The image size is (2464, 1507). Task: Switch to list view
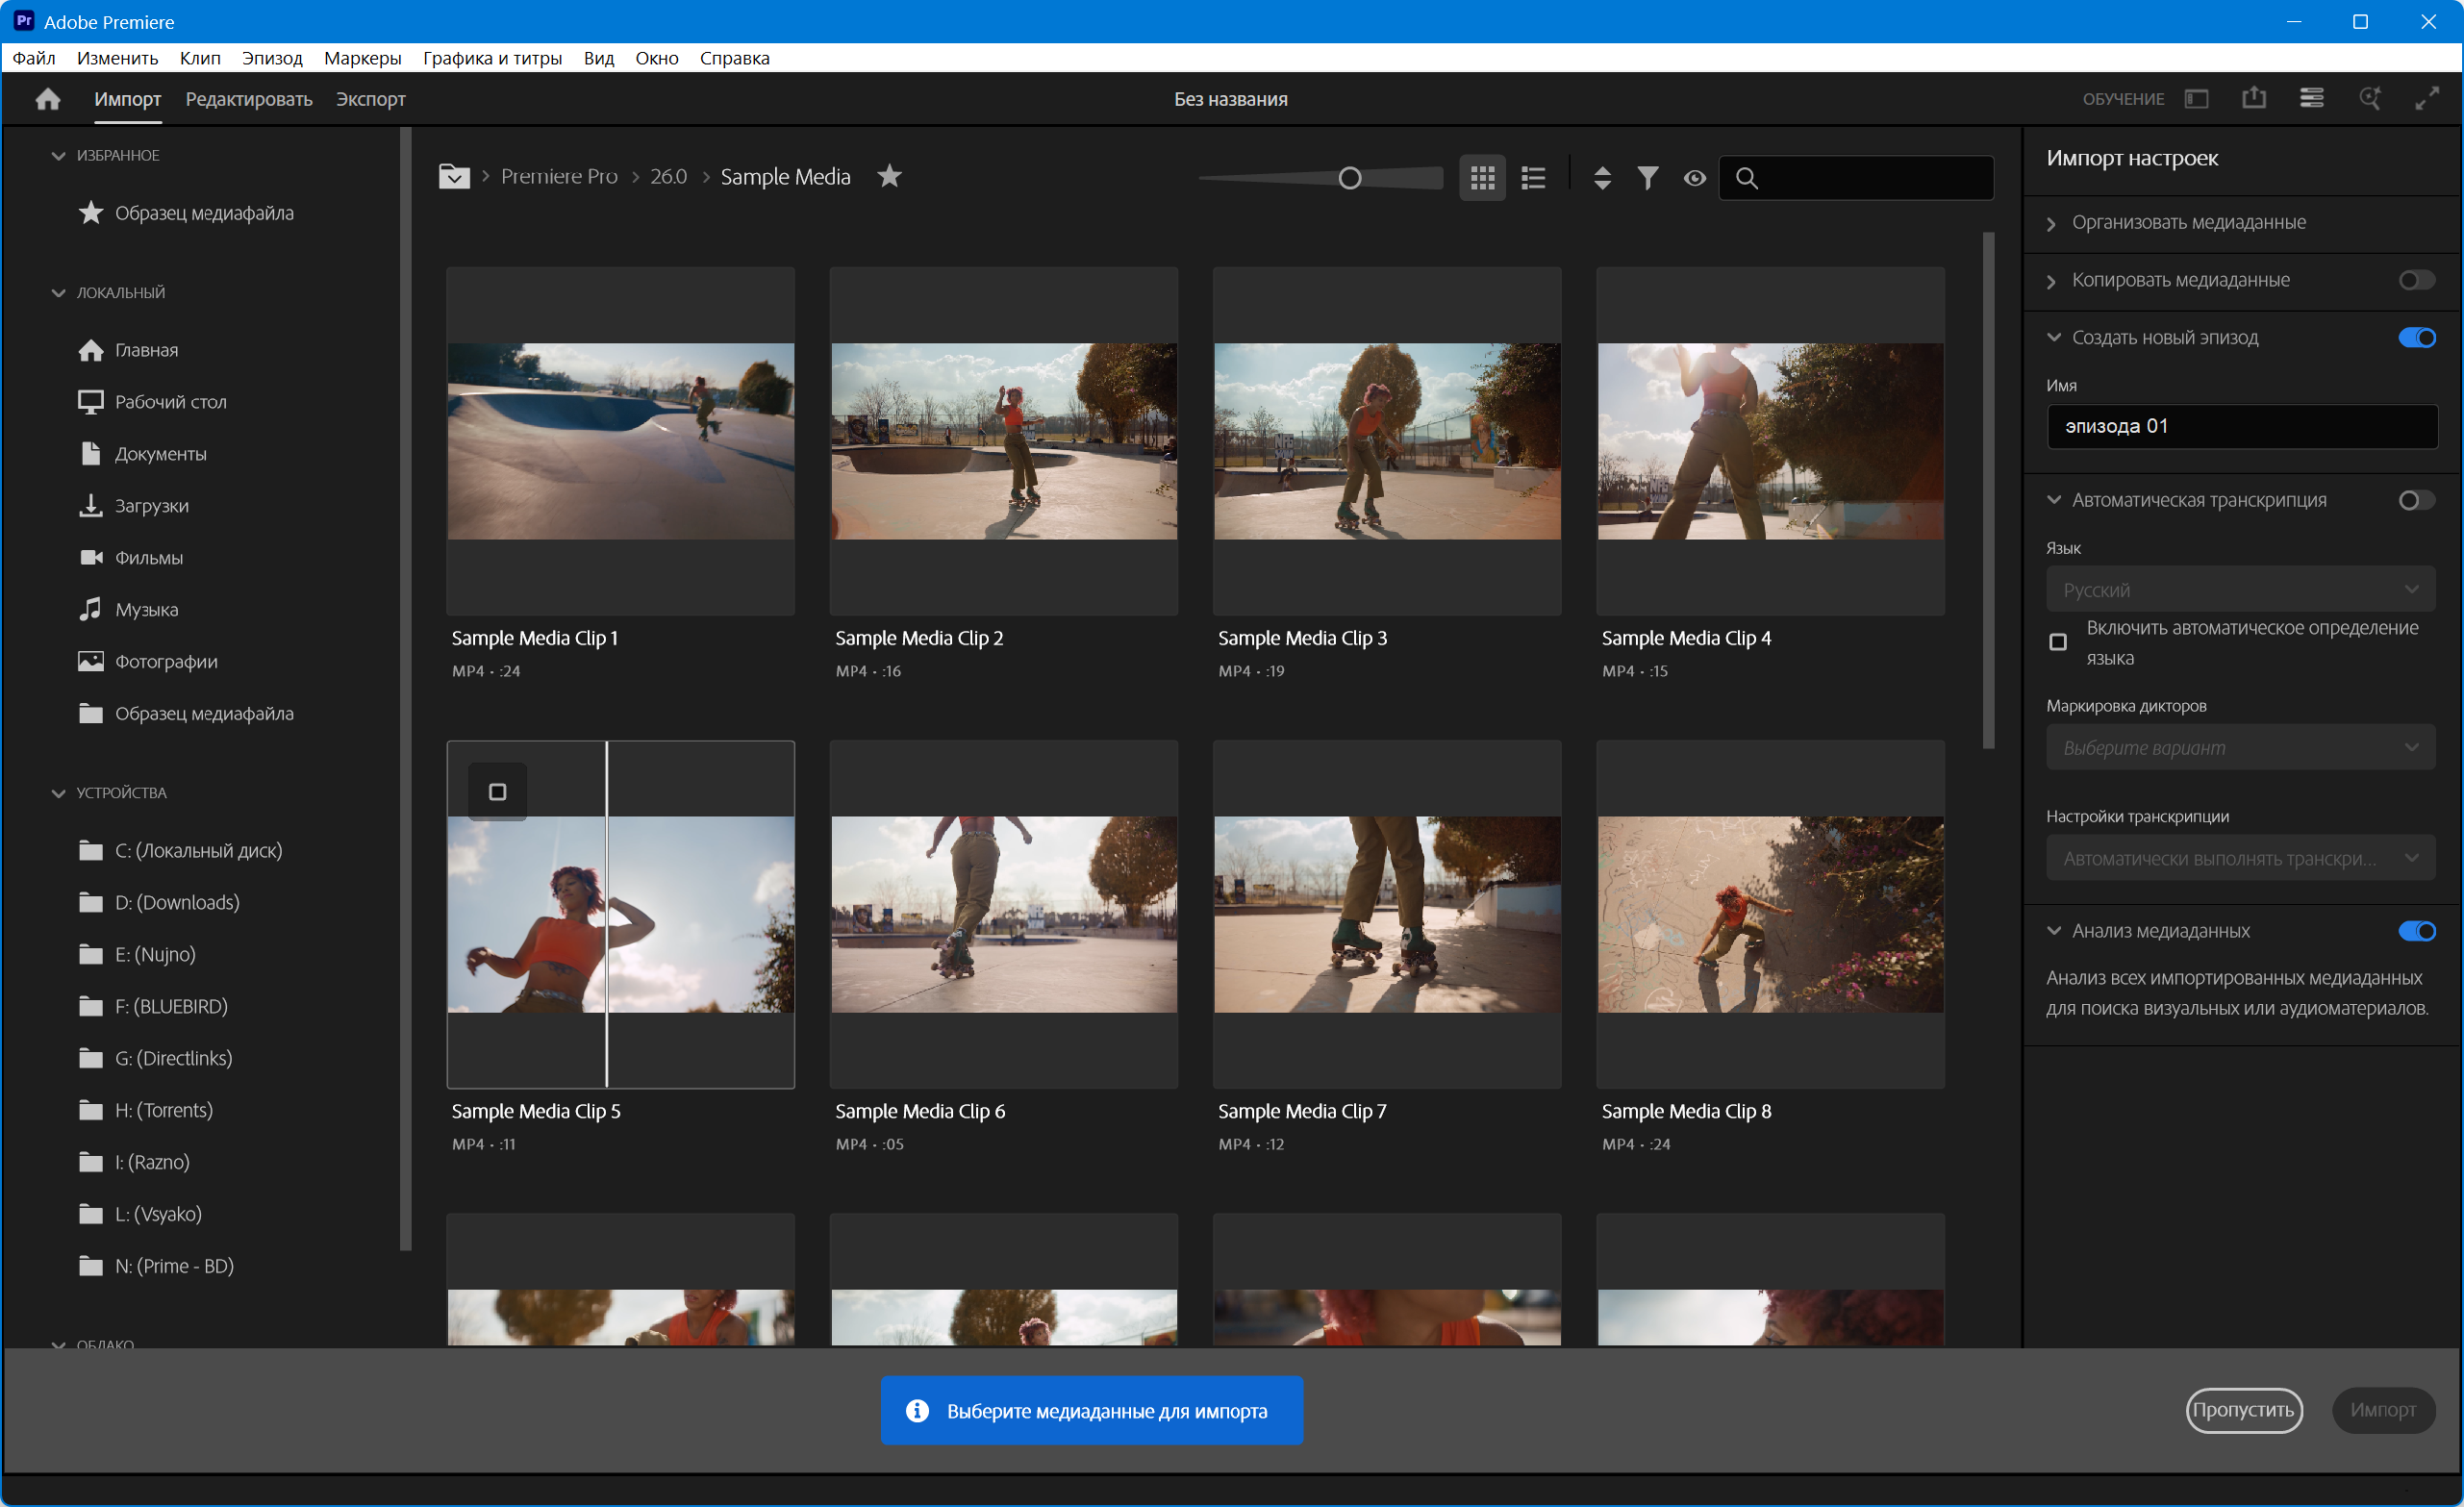coord(1533,178)
